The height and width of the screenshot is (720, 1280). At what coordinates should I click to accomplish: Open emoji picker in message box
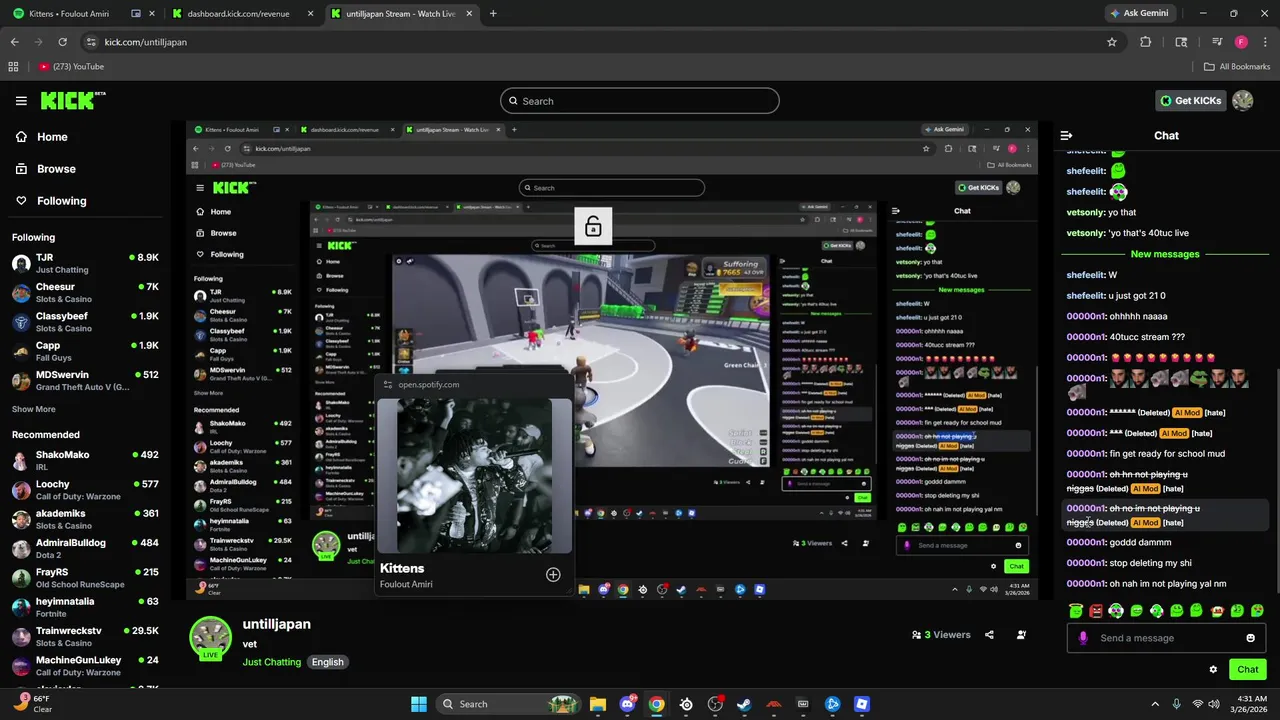point(1250,638)
